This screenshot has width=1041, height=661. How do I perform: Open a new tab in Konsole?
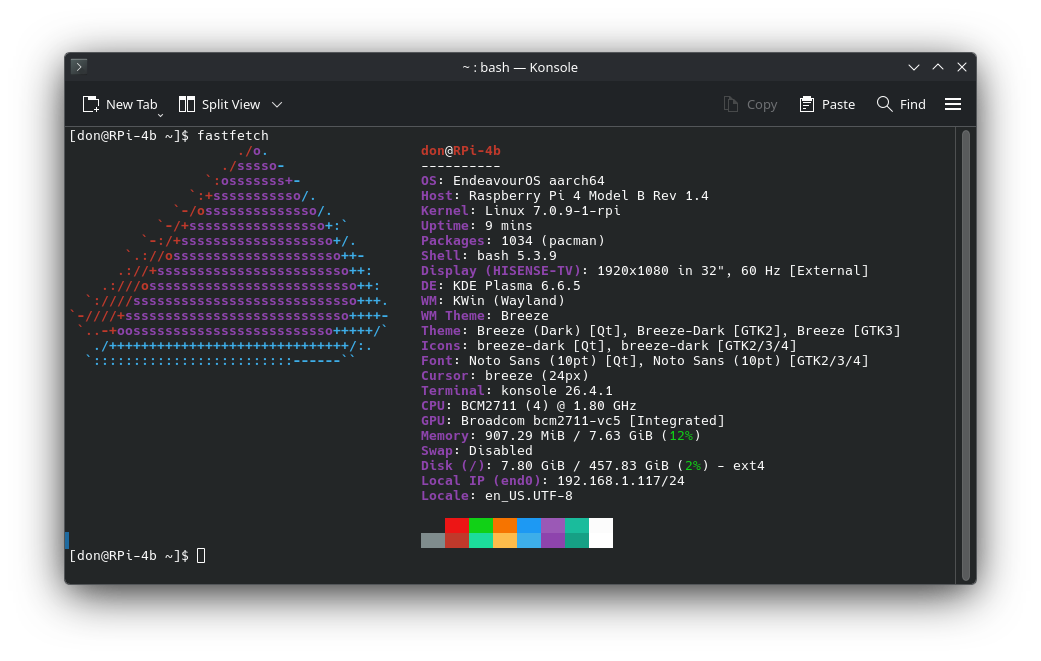[x=120, y=104]
